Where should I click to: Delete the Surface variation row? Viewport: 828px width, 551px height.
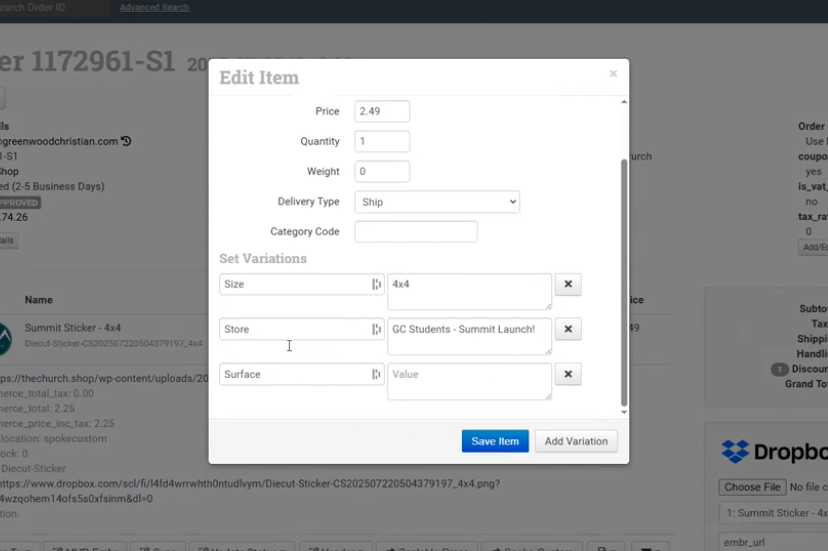pyautogui.click(x=567, y=374)
